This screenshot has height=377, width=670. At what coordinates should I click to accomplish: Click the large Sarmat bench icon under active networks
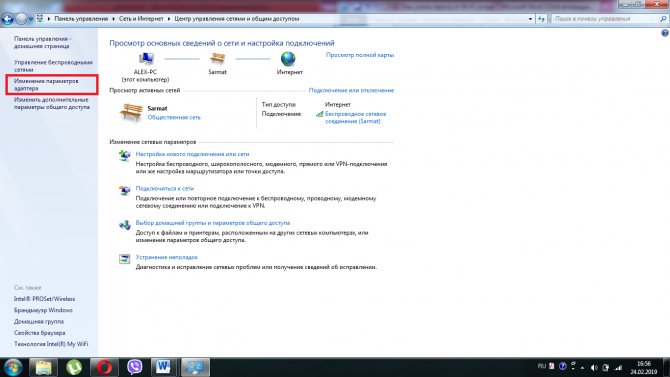[131, 112]
